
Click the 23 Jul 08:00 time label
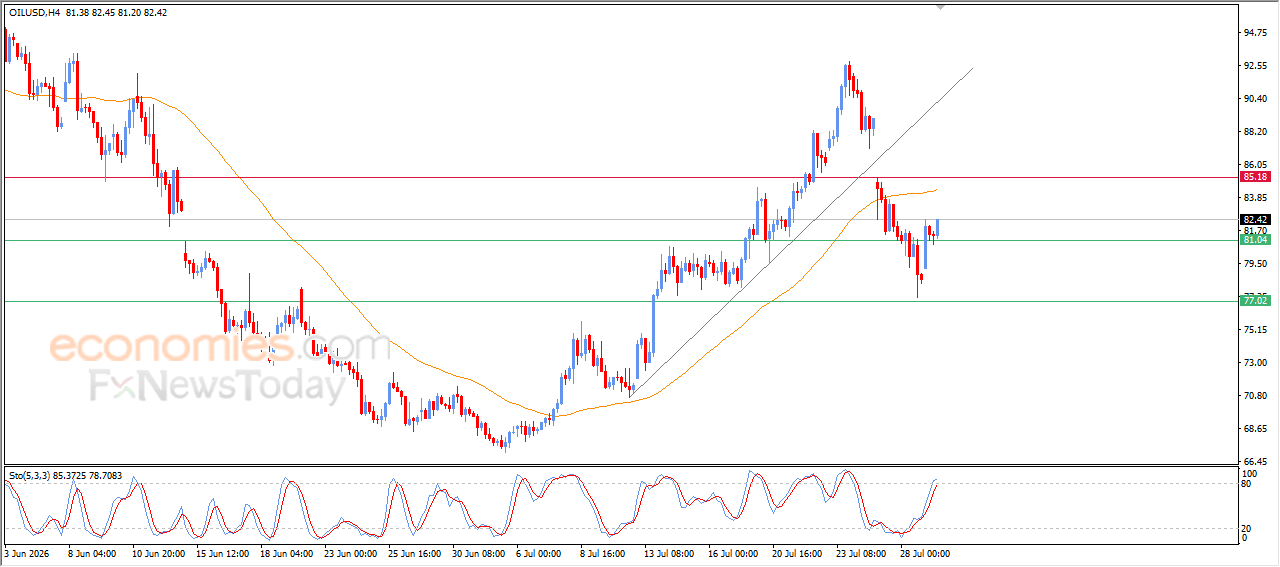pos(862,552)
